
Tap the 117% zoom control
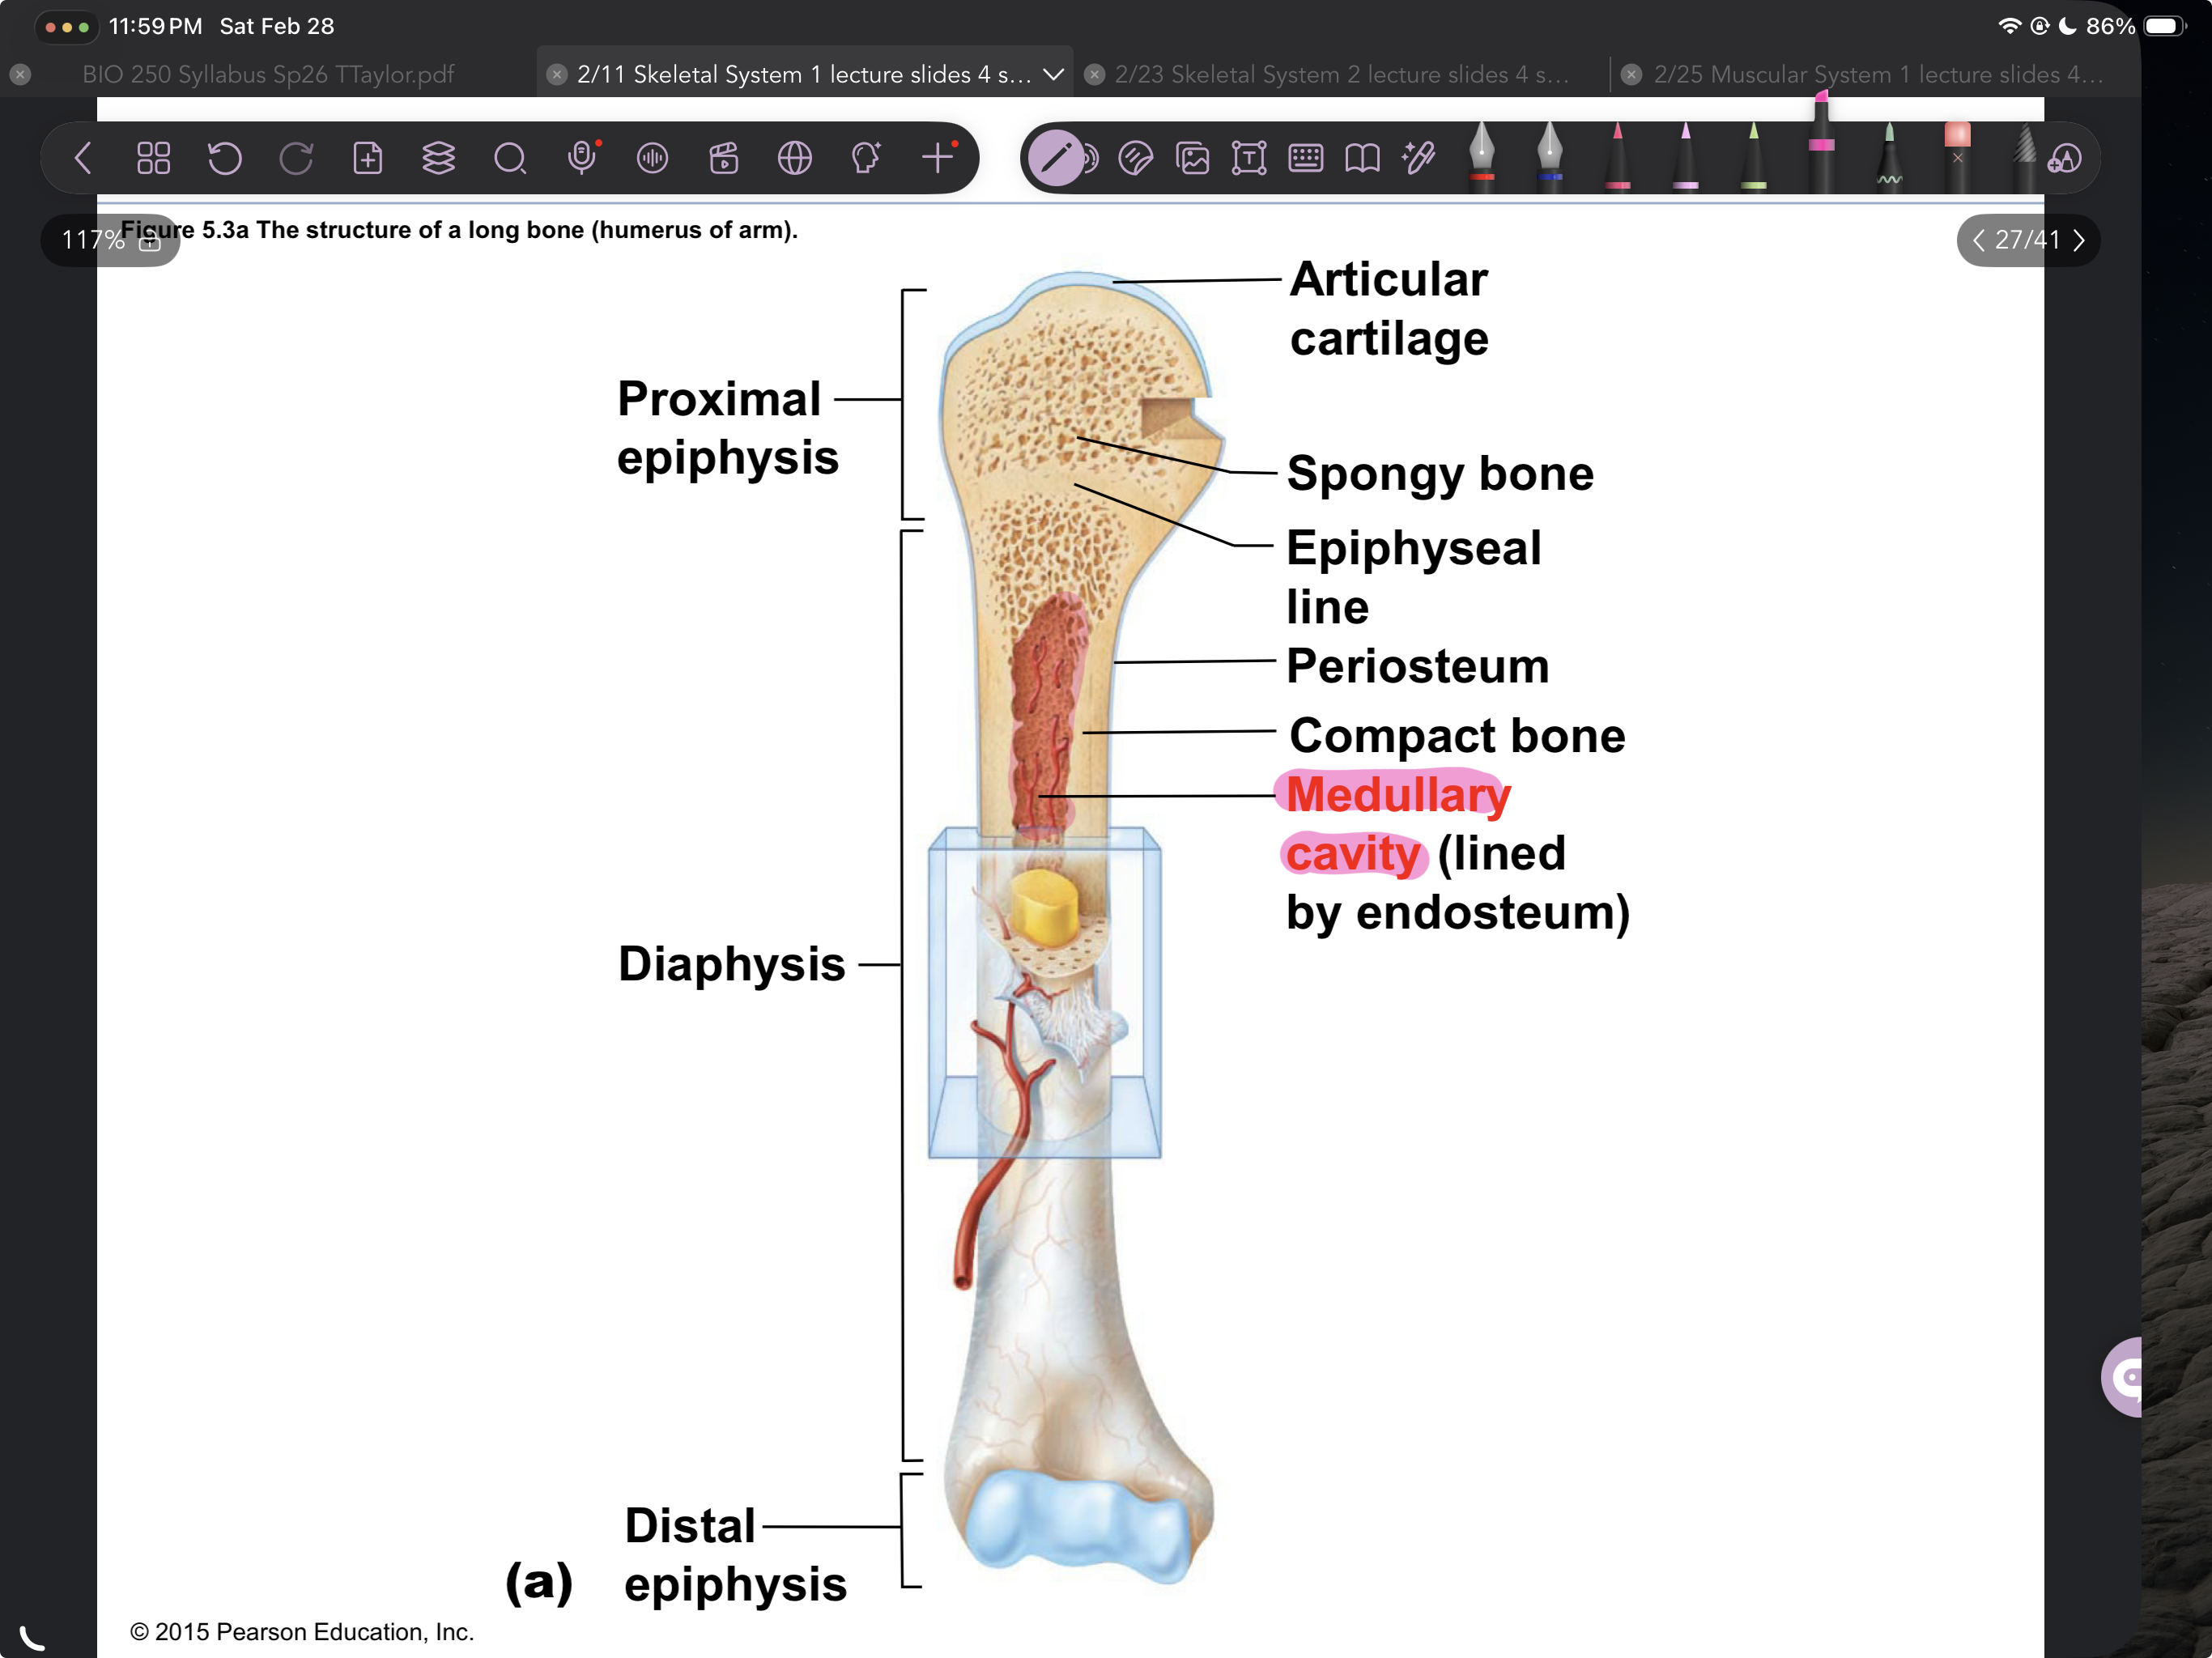click(89, 240)
